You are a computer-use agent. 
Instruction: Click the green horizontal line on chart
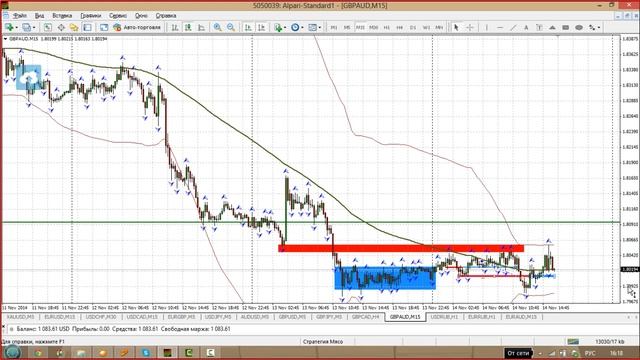310,222
